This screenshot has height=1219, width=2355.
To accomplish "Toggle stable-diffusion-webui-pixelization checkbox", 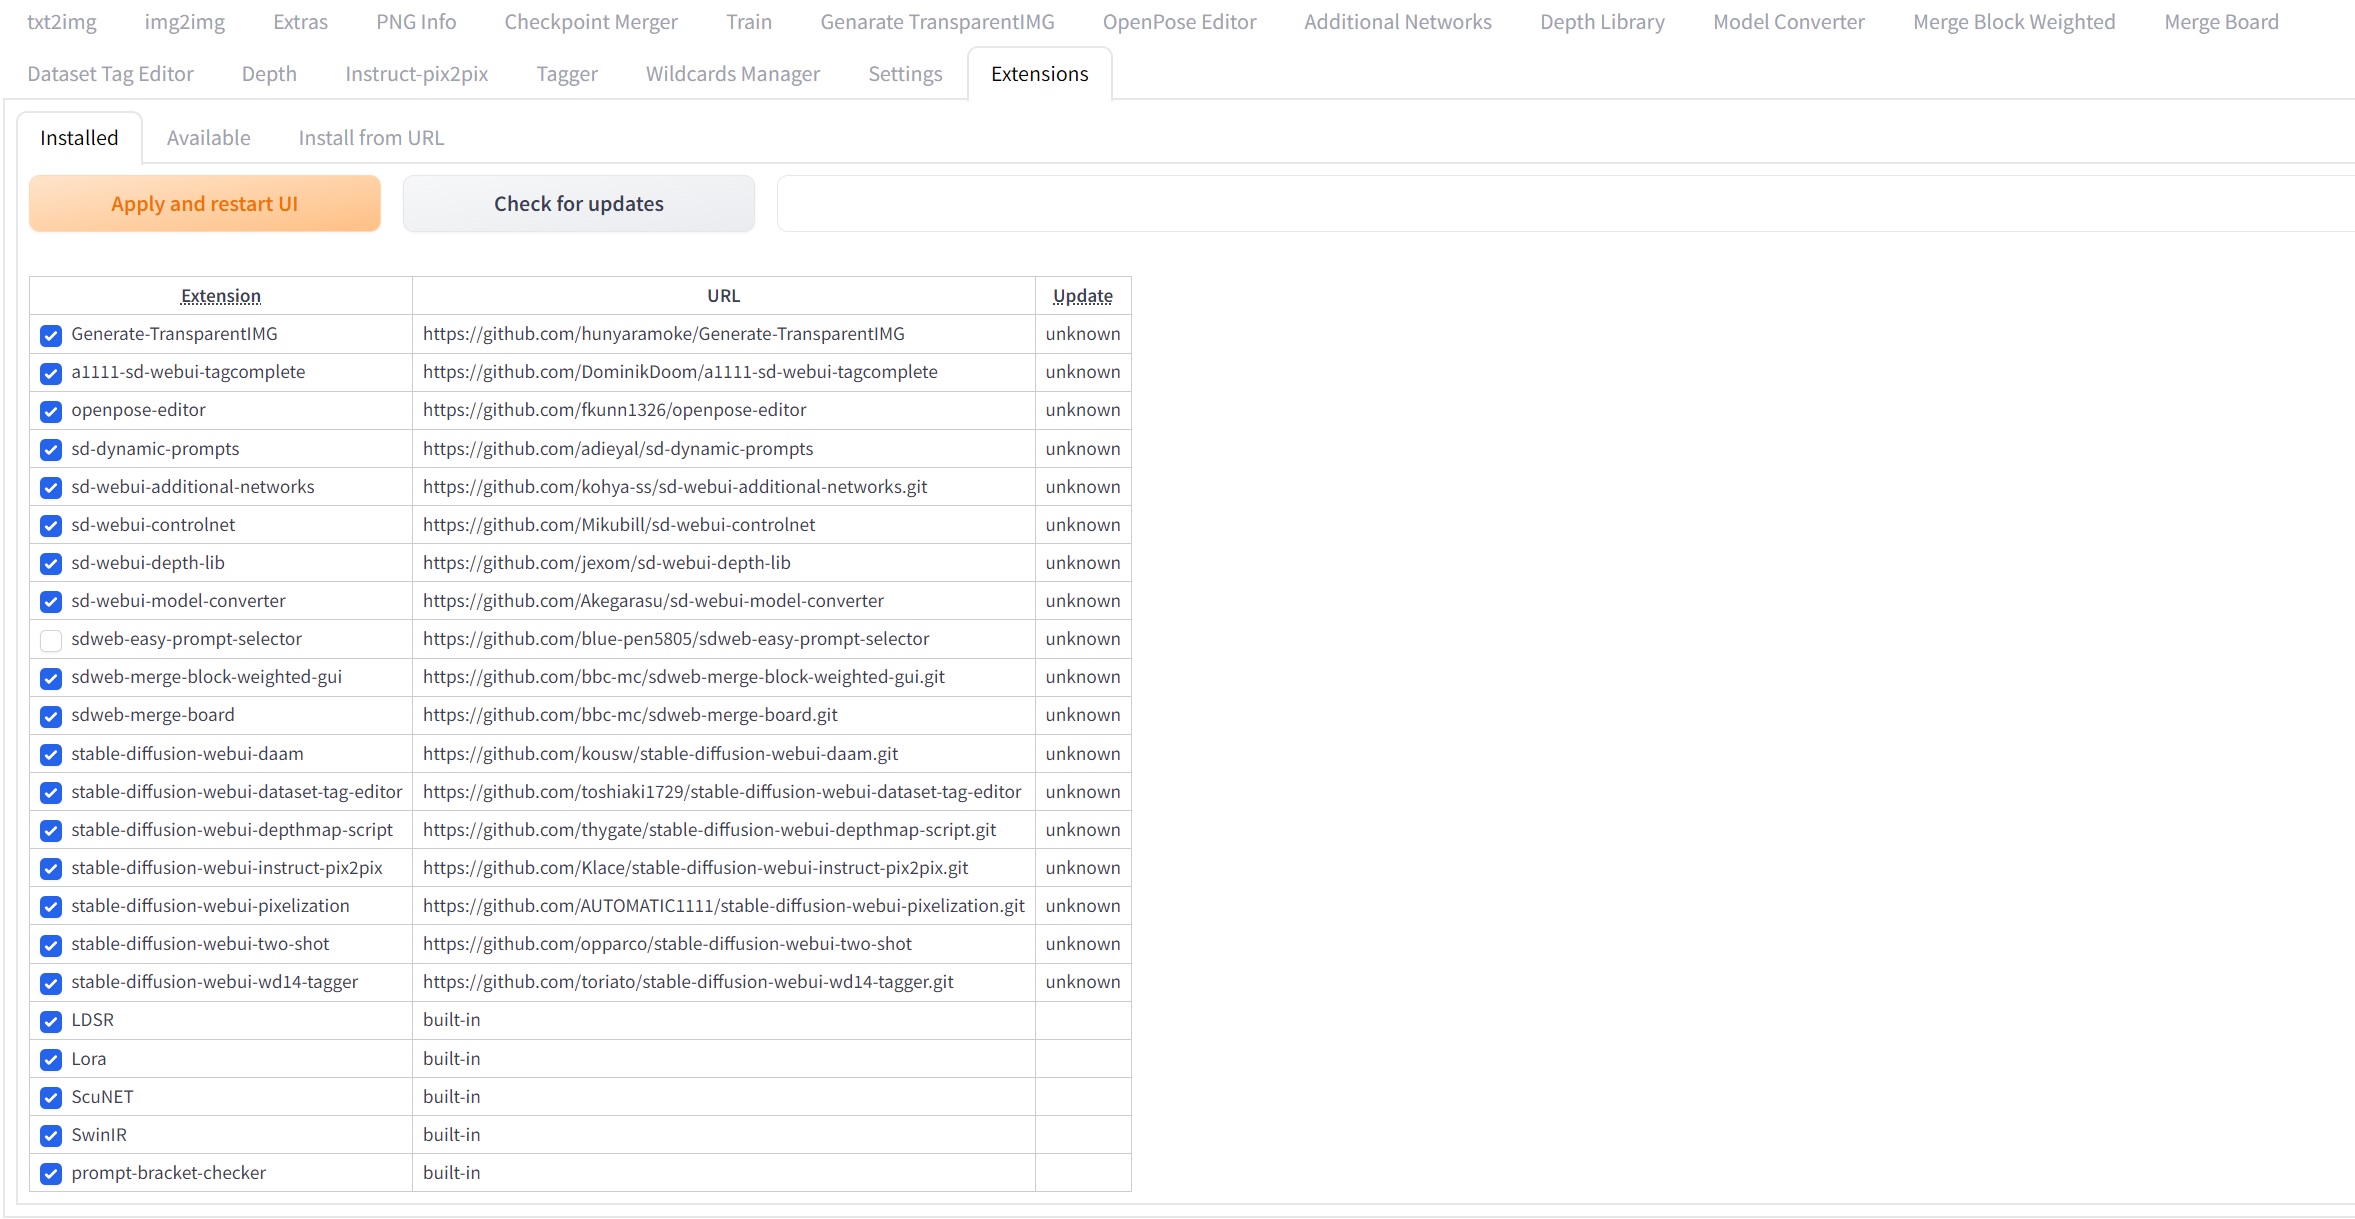I will pos(51,907).
